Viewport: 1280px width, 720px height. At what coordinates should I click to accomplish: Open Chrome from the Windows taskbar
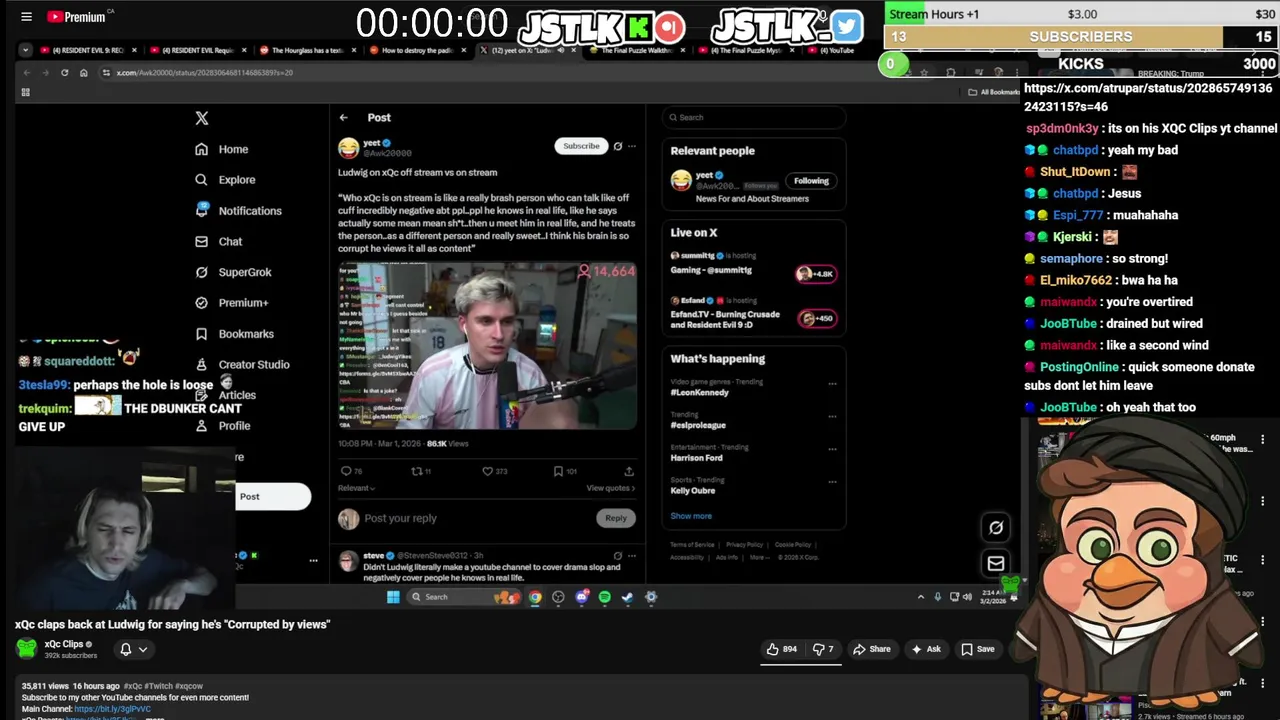536,597
